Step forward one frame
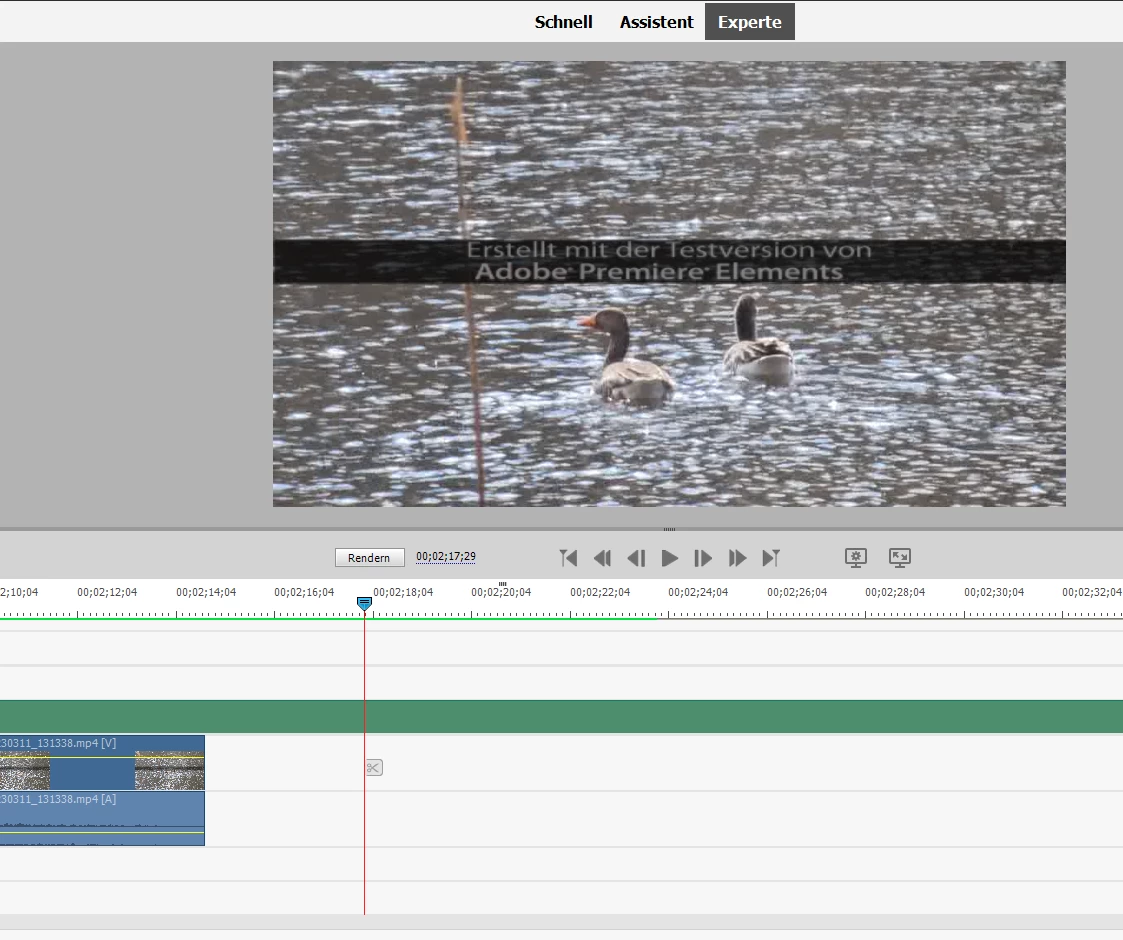The width and height of the screenshot is (1123, 940). [x=703, y=557]
